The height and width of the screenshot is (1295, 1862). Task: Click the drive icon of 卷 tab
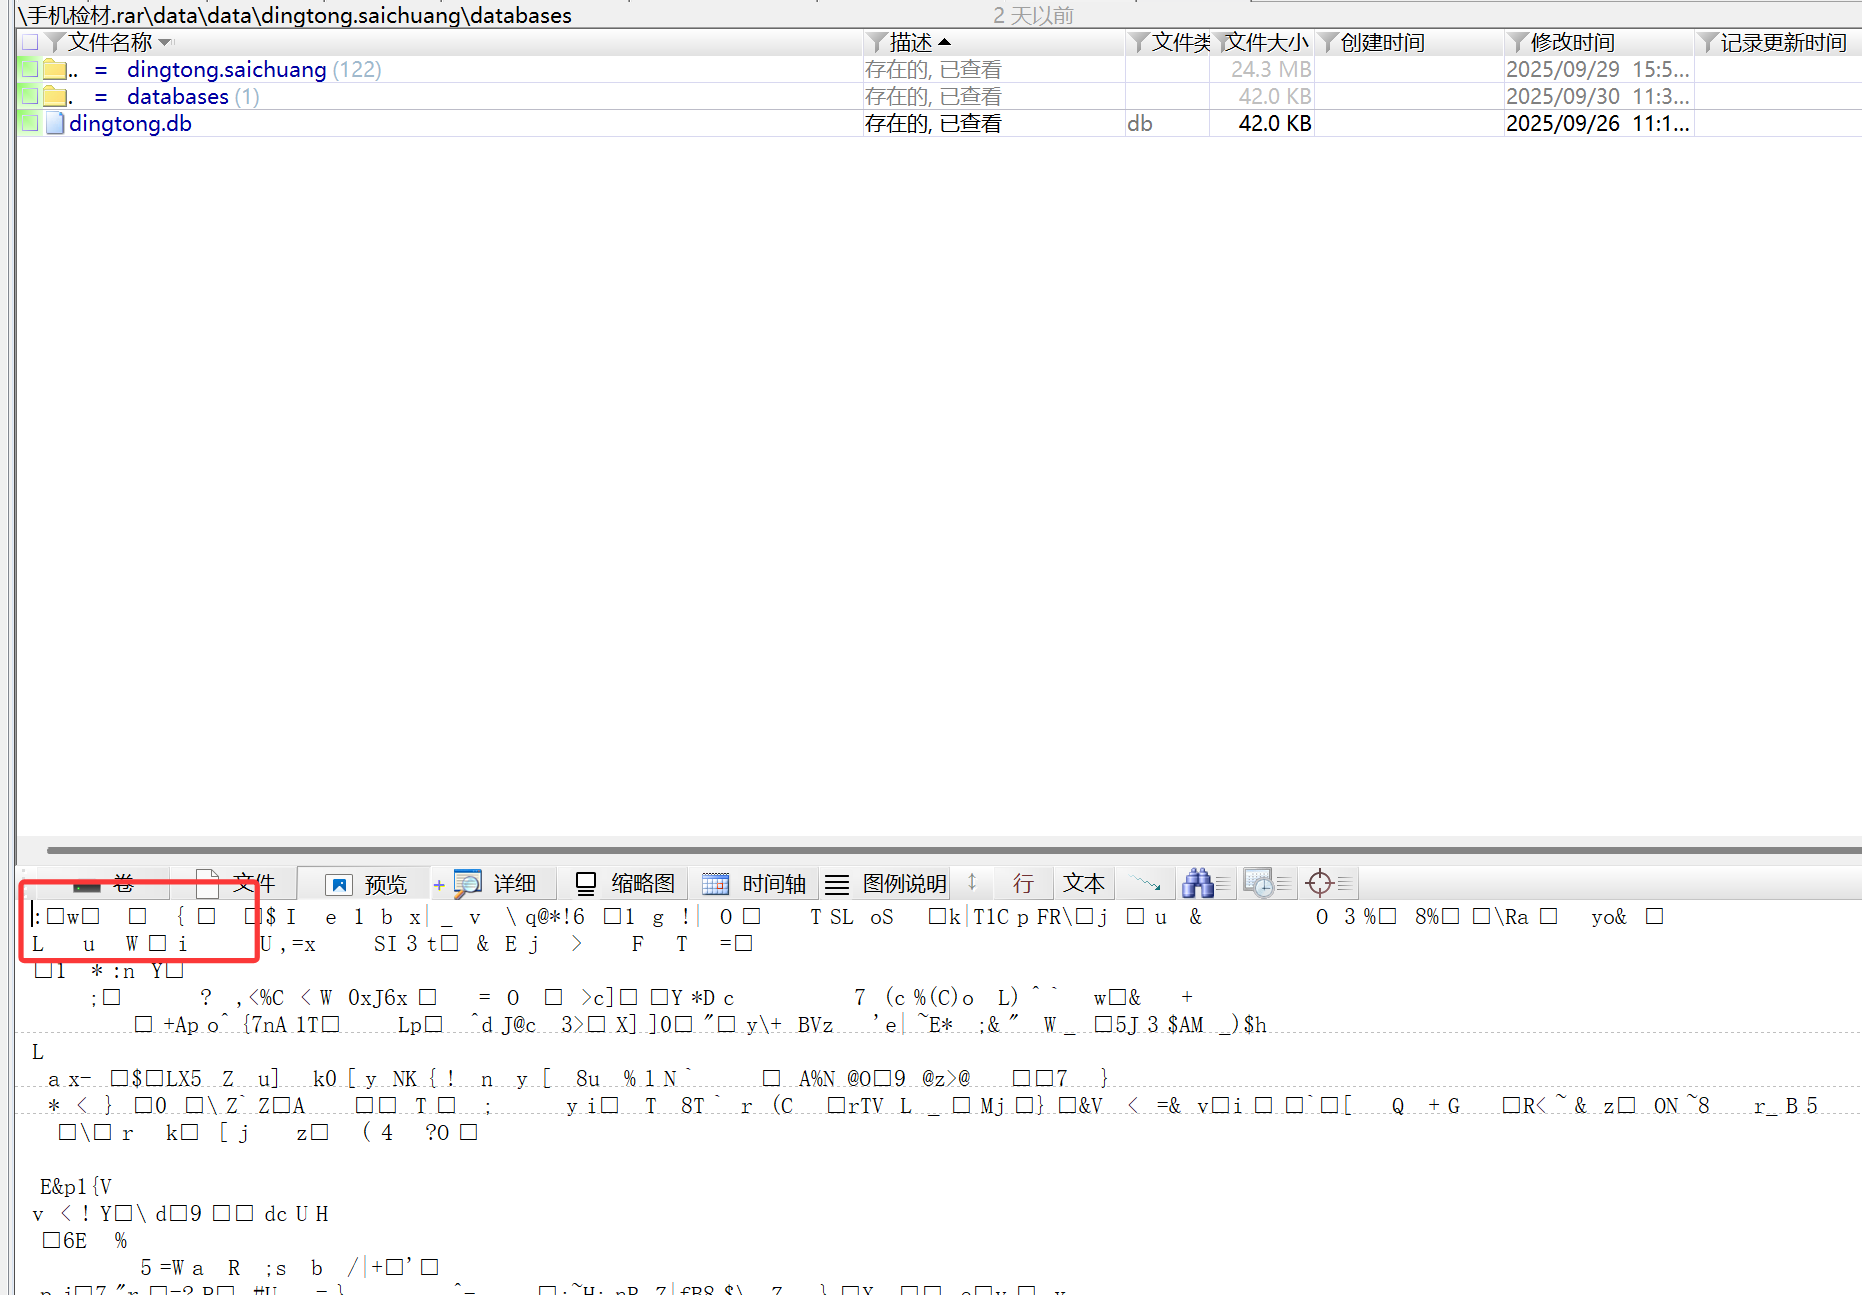pos(87,886)
